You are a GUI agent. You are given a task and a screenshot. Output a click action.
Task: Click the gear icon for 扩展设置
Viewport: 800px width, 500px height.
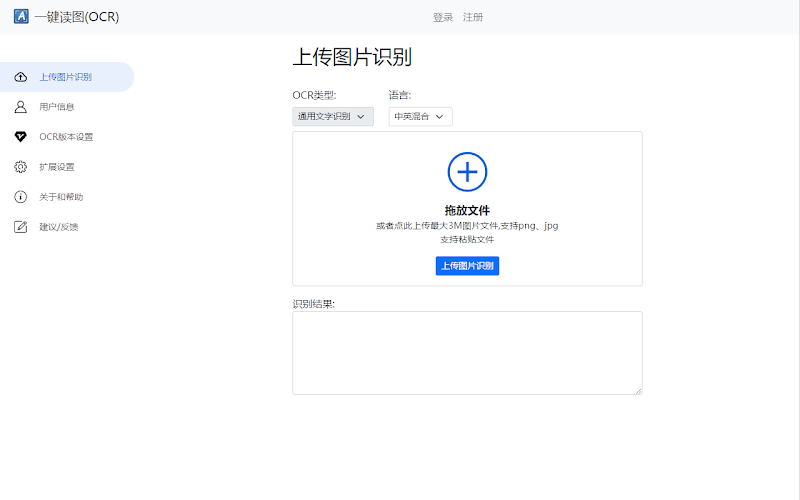(20, 167)
